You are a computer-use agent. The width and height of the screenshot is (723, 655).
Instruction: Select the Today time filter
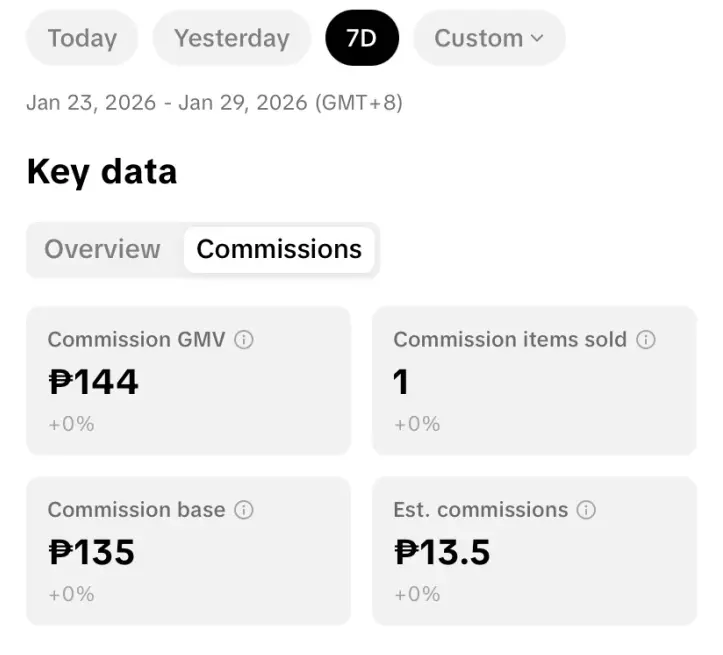click(x=82, y=38)
